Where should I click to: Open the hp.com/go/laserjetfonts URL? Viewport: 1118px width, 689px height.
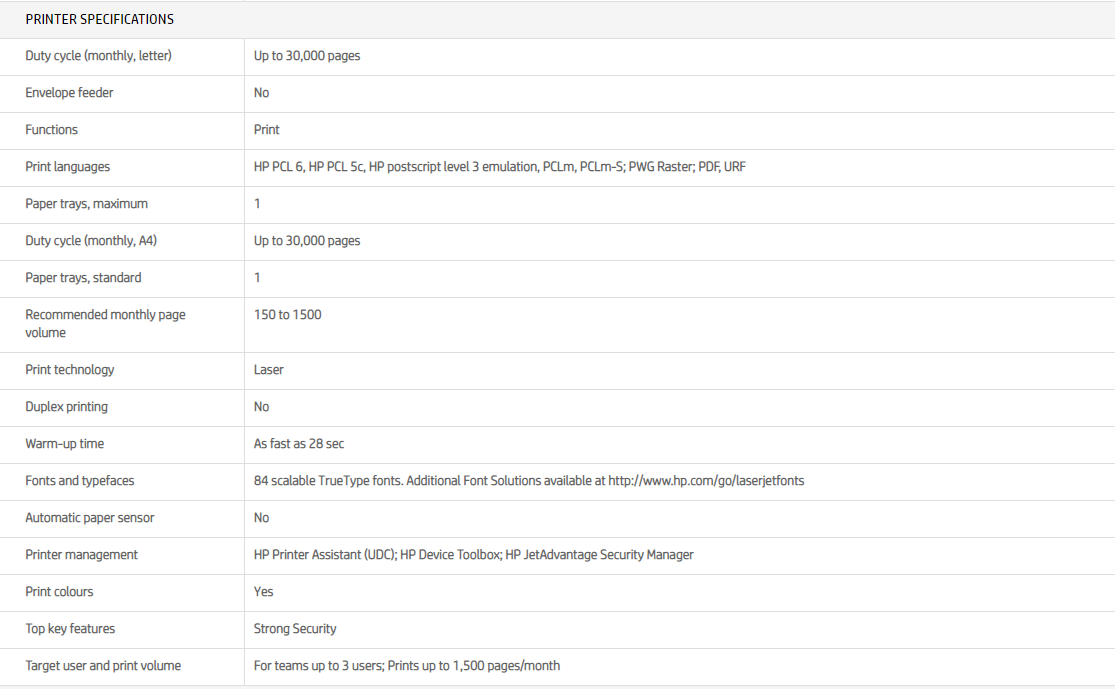point(706,481)
